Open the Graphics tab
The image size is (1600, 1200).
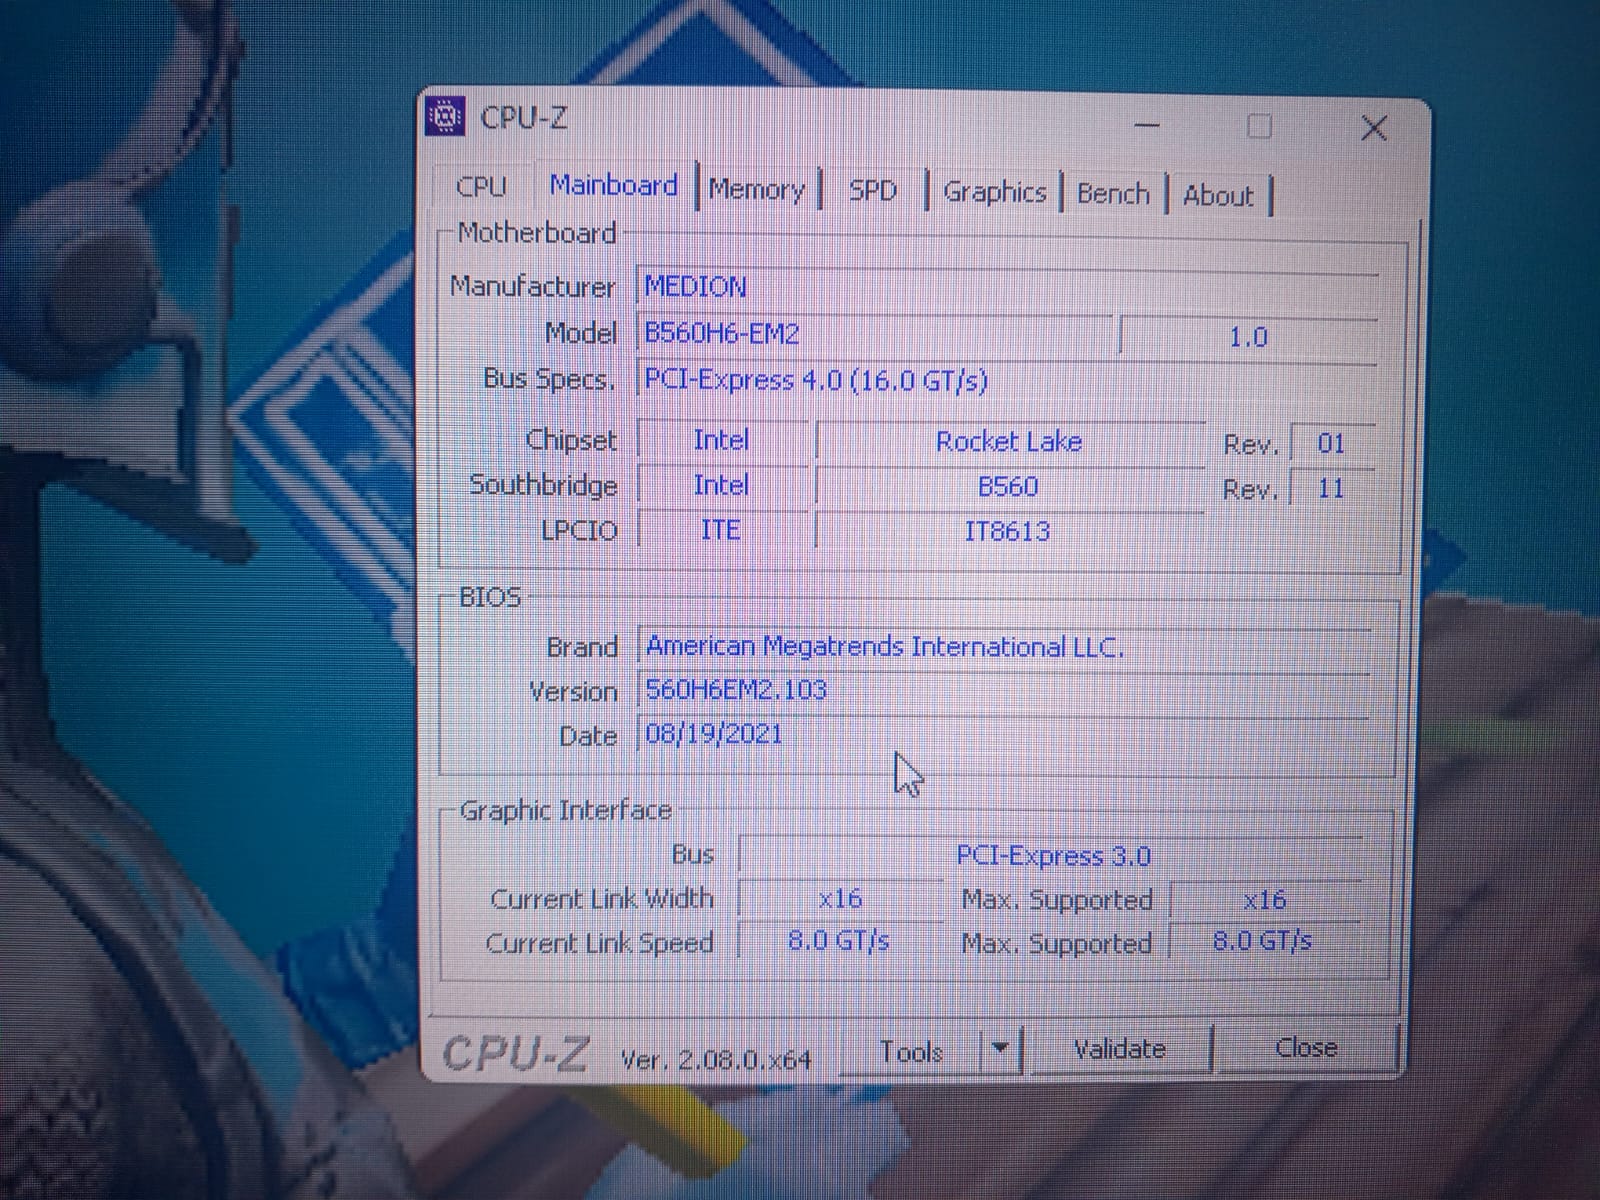[994, 192]
